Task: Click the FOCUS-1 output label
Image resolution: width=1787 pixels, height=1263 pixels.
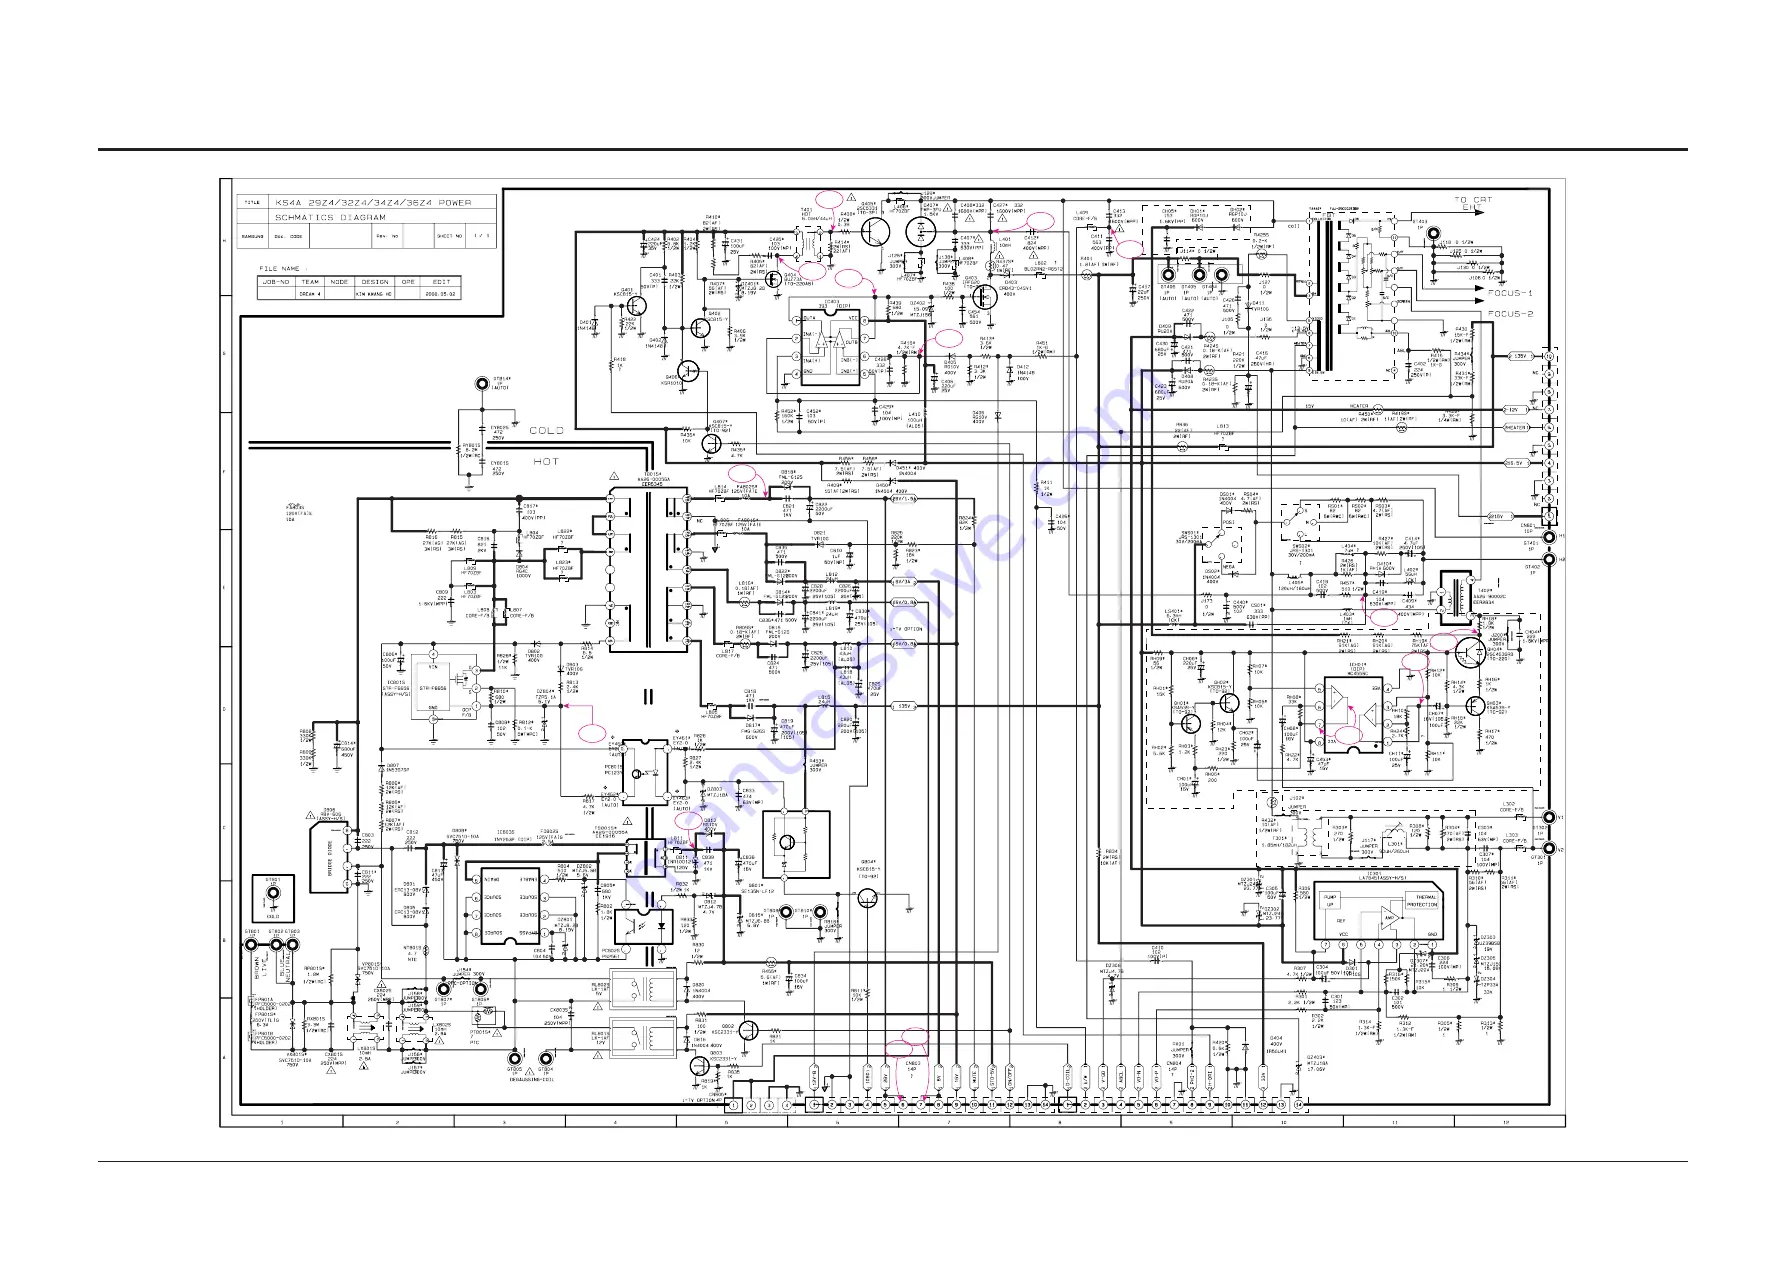Action: point(1510,293)
